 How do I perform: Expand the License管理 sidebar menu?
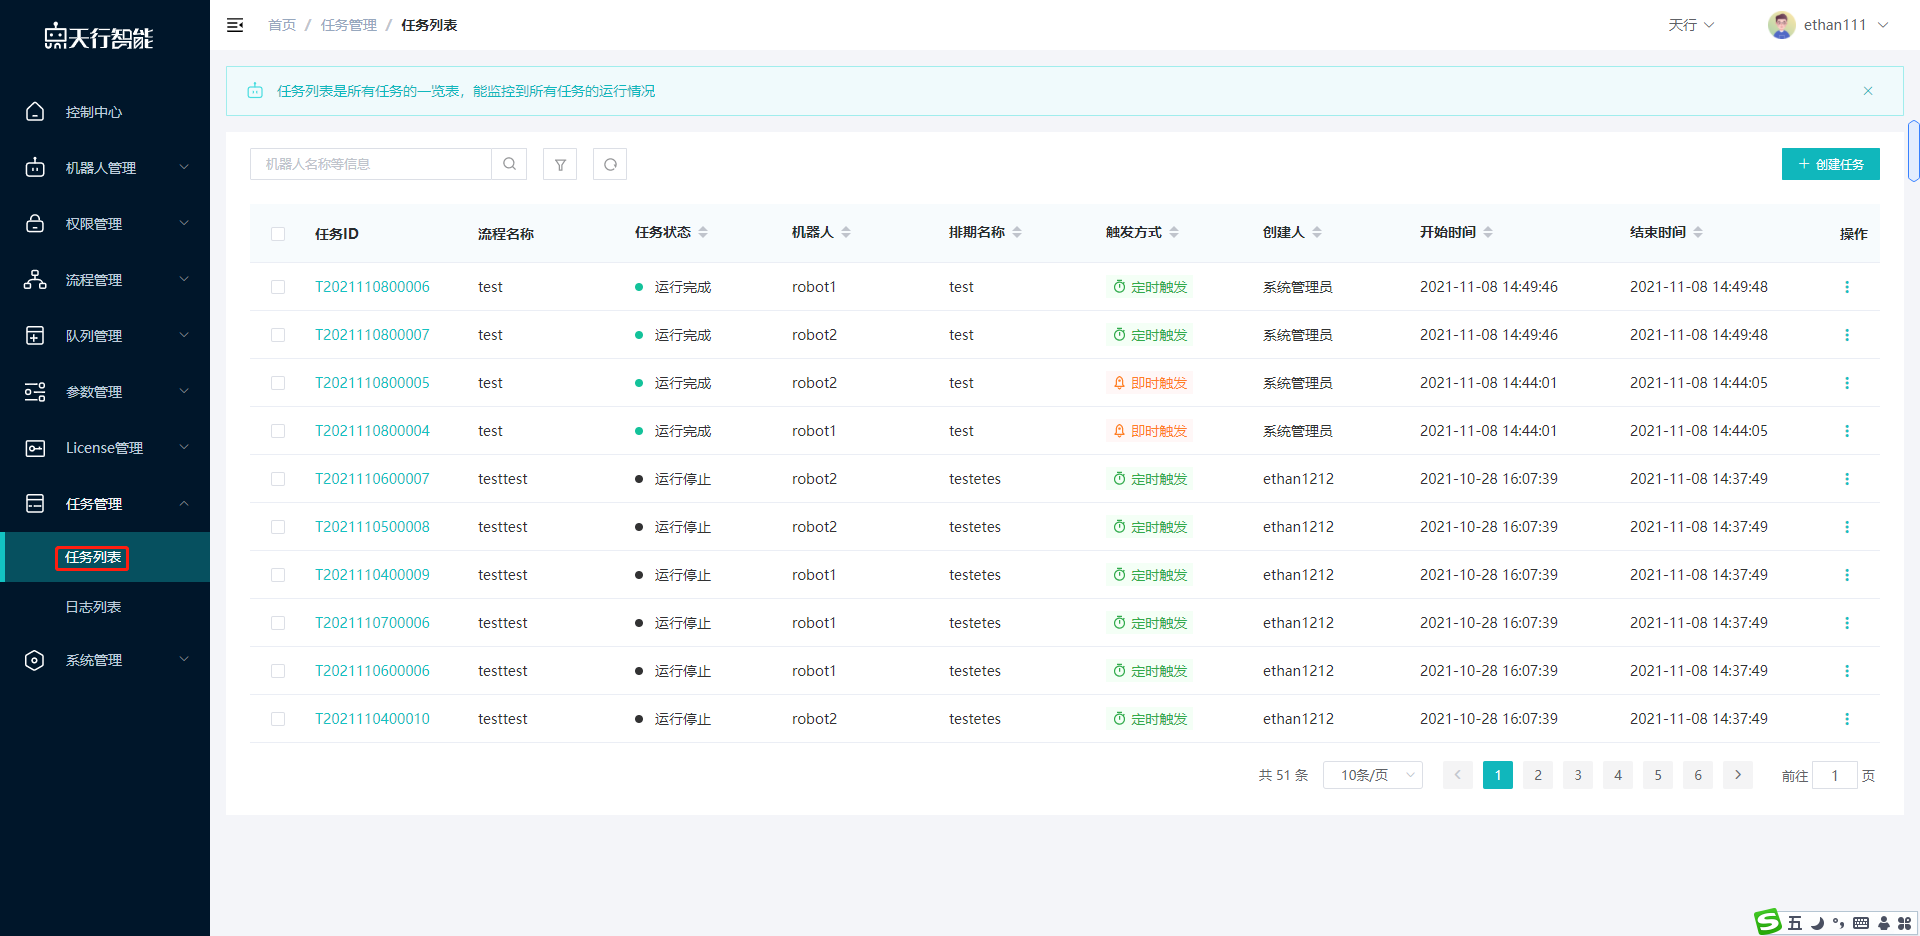coord(105,448)
